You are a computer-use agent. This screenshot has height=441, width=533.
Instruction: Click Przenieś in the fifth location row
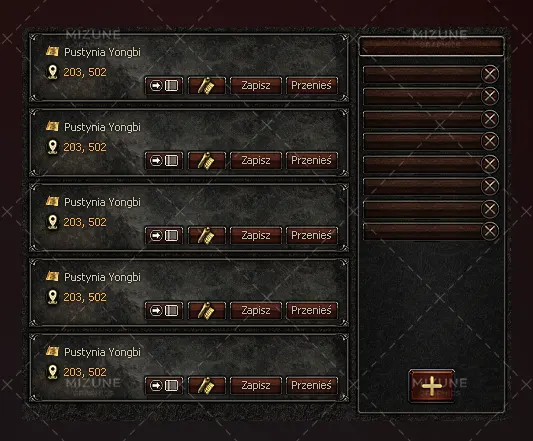pyautogui.click(x=311, y=385)
